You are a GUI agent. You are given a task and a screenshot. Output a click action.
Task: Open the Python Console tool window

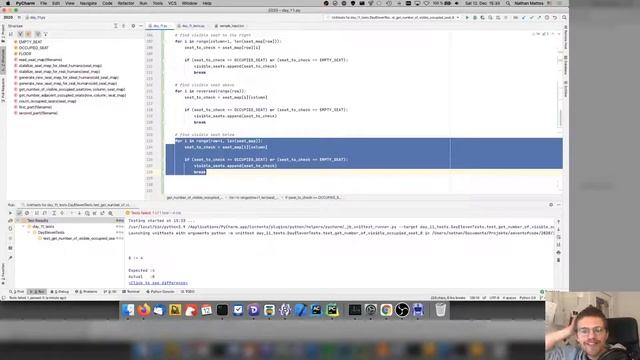tap(160, 292)
